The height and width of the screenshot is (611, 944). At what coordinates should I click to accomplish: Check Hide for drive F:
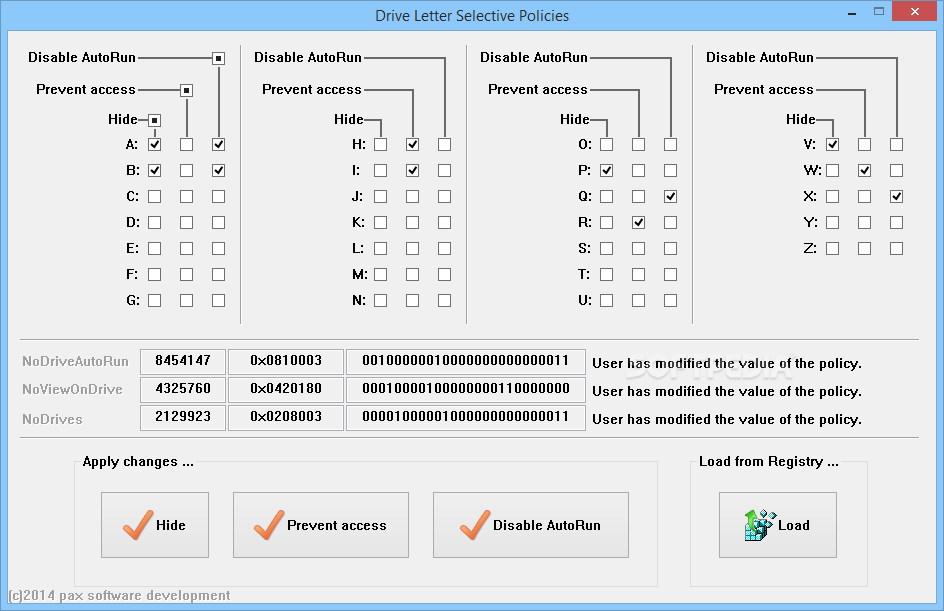click(x=155, y=274)
